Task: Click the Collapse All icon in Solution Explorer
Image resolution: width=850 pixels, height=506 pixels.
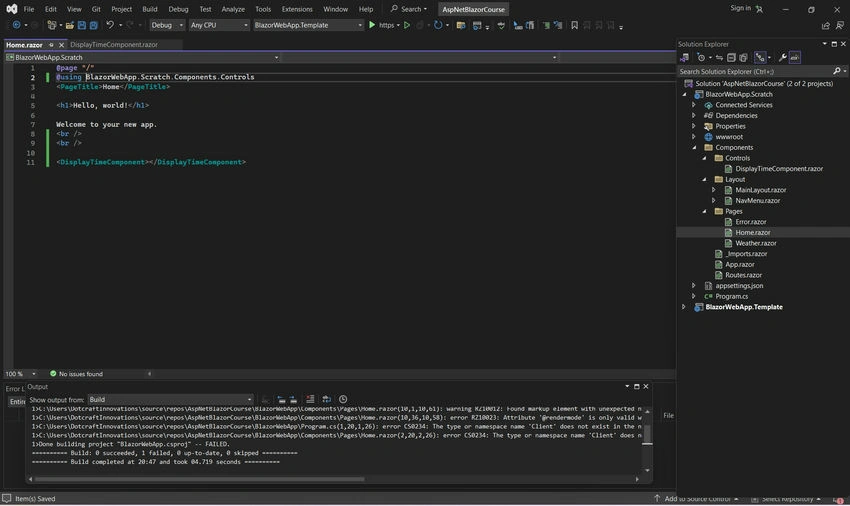Action: (731, 57)
